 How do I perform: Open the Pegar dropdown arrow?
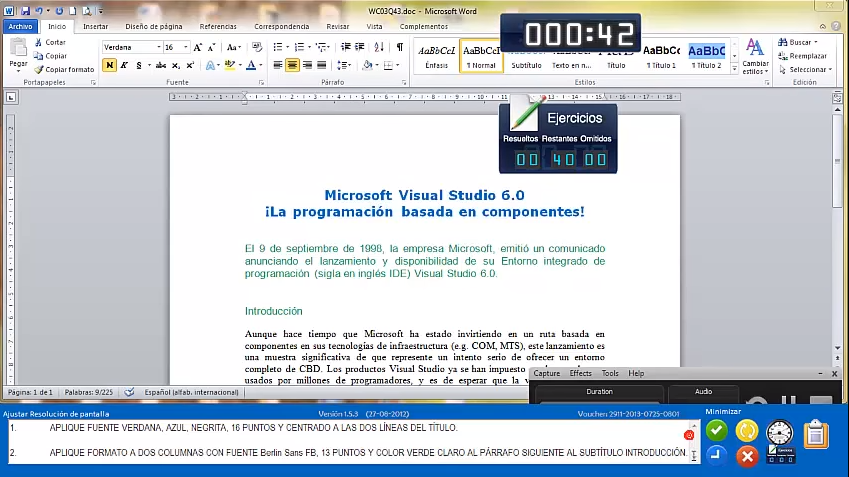(18, 70)
